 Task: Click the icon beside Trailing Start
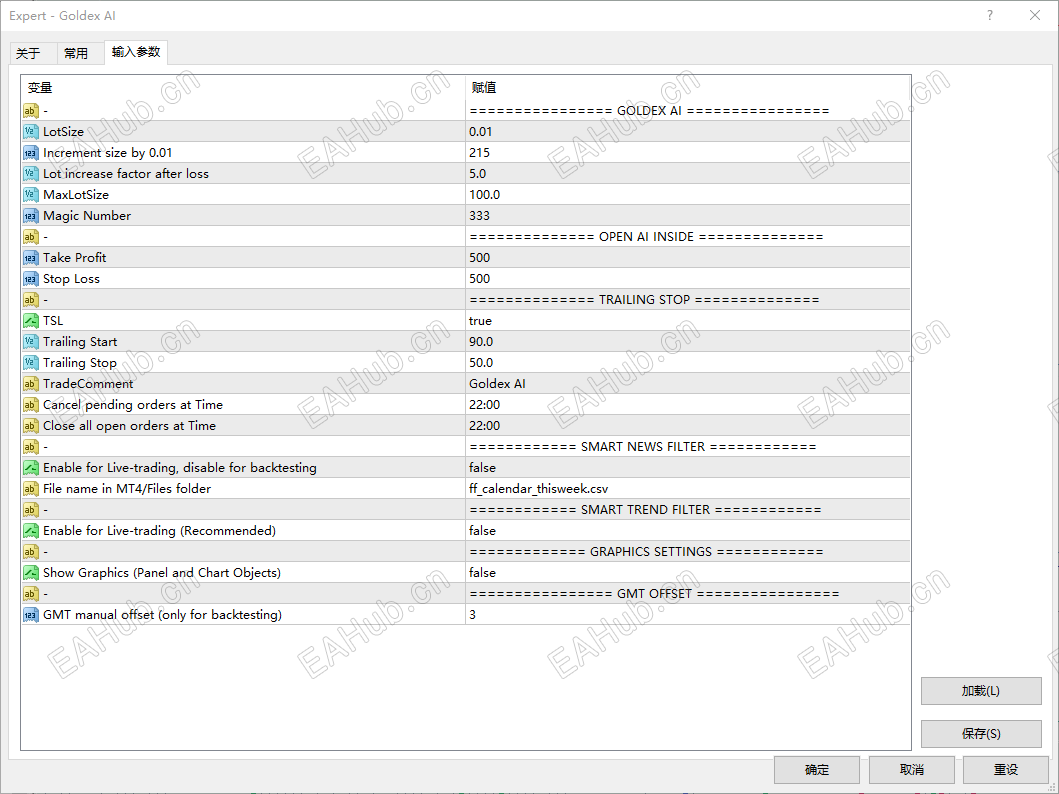(30, 342)
